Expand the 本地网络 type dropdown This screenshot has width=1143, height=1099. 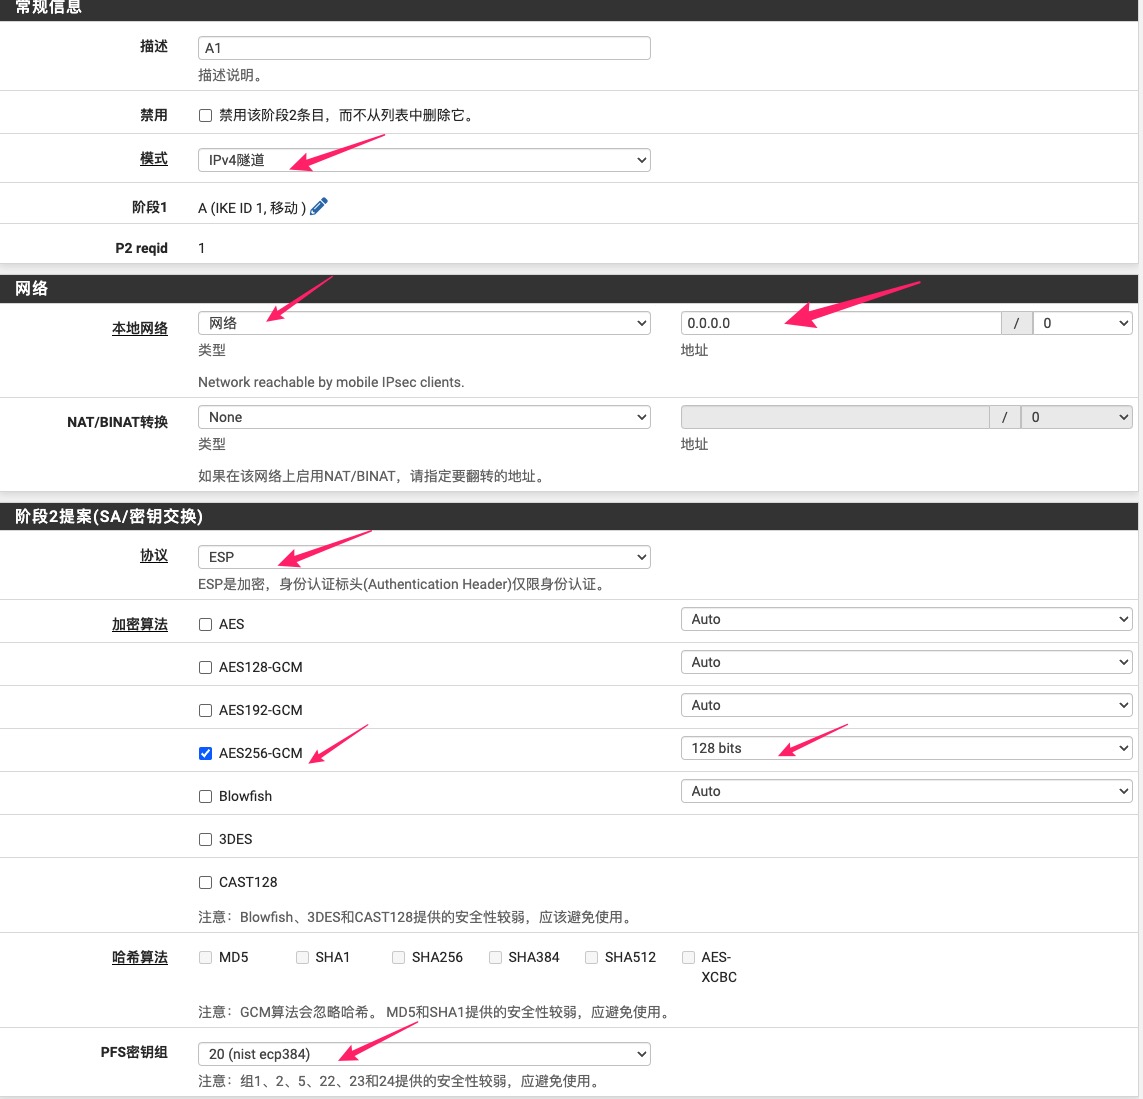[x=424, y=323]
